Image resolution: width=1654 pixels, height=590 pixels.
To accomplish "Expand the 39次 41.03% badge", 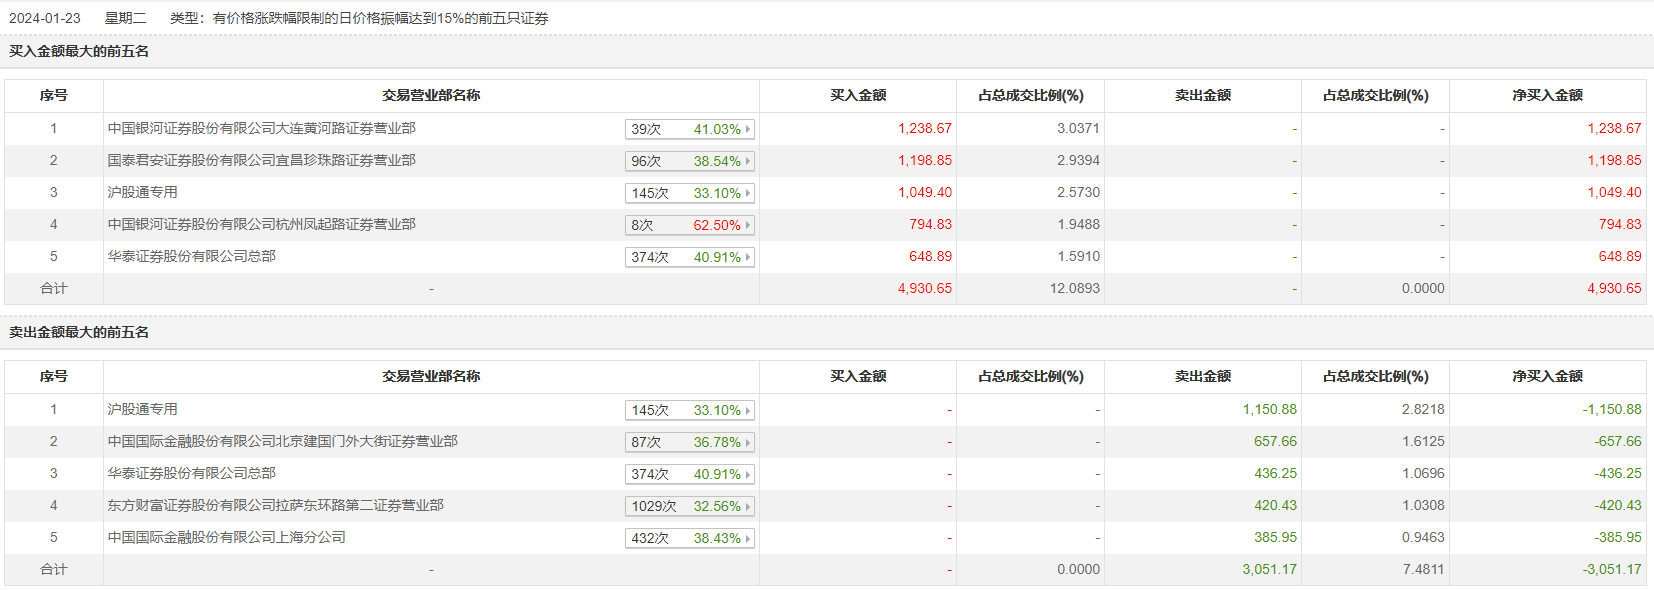I will tap(689, 129).
